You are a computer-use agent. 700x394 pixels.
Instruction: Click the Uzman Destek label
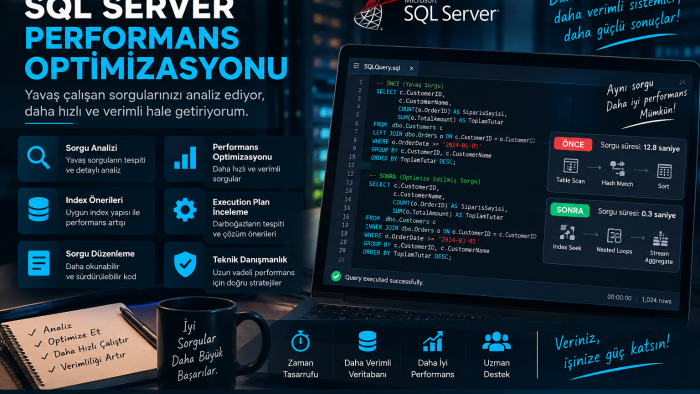(x=496, y=369)
